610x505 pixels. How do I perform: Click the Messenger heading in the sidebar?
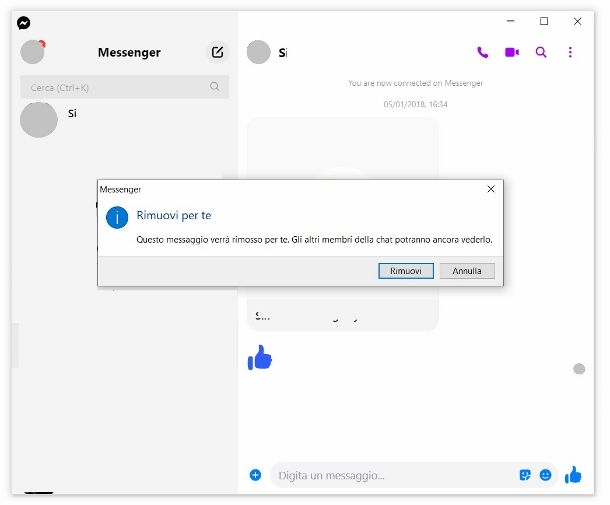pyautogui.click(x=129, y=52)
